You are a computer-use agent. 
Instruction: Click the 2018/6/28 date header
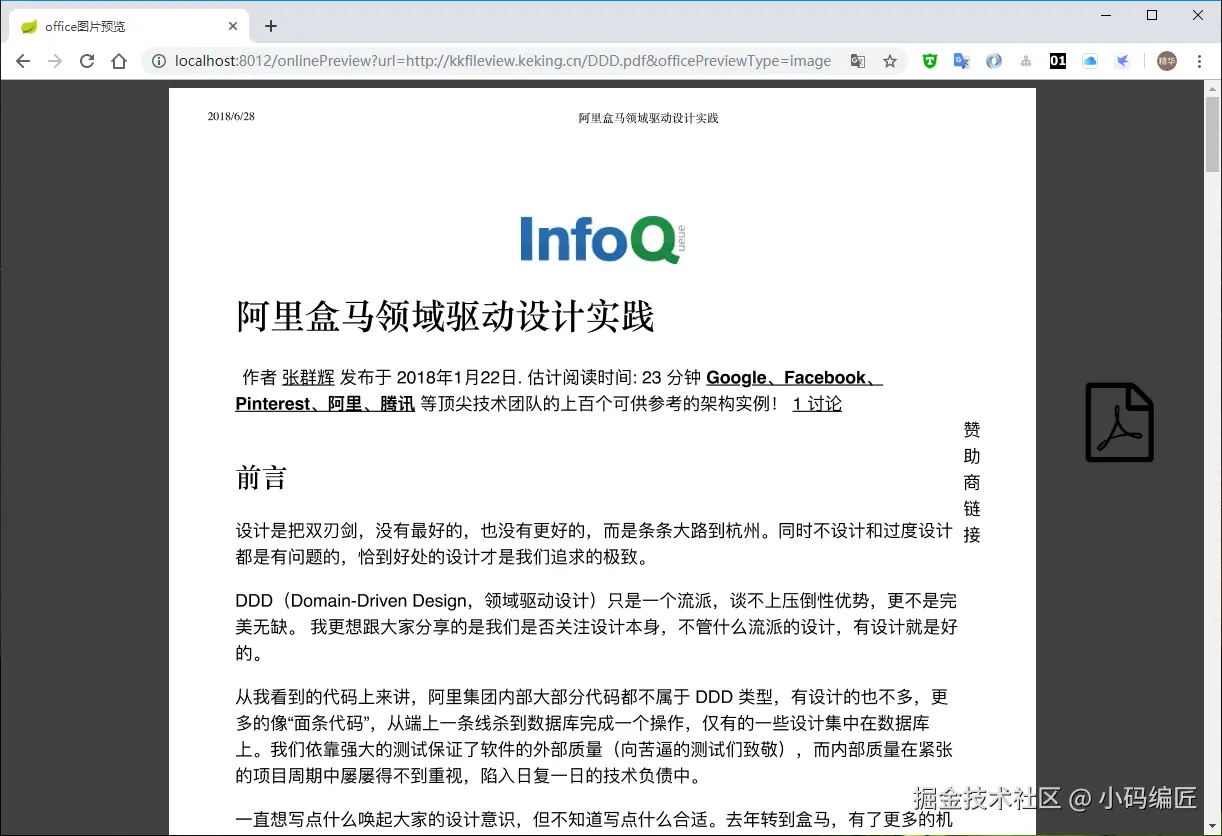click(231, 117)
